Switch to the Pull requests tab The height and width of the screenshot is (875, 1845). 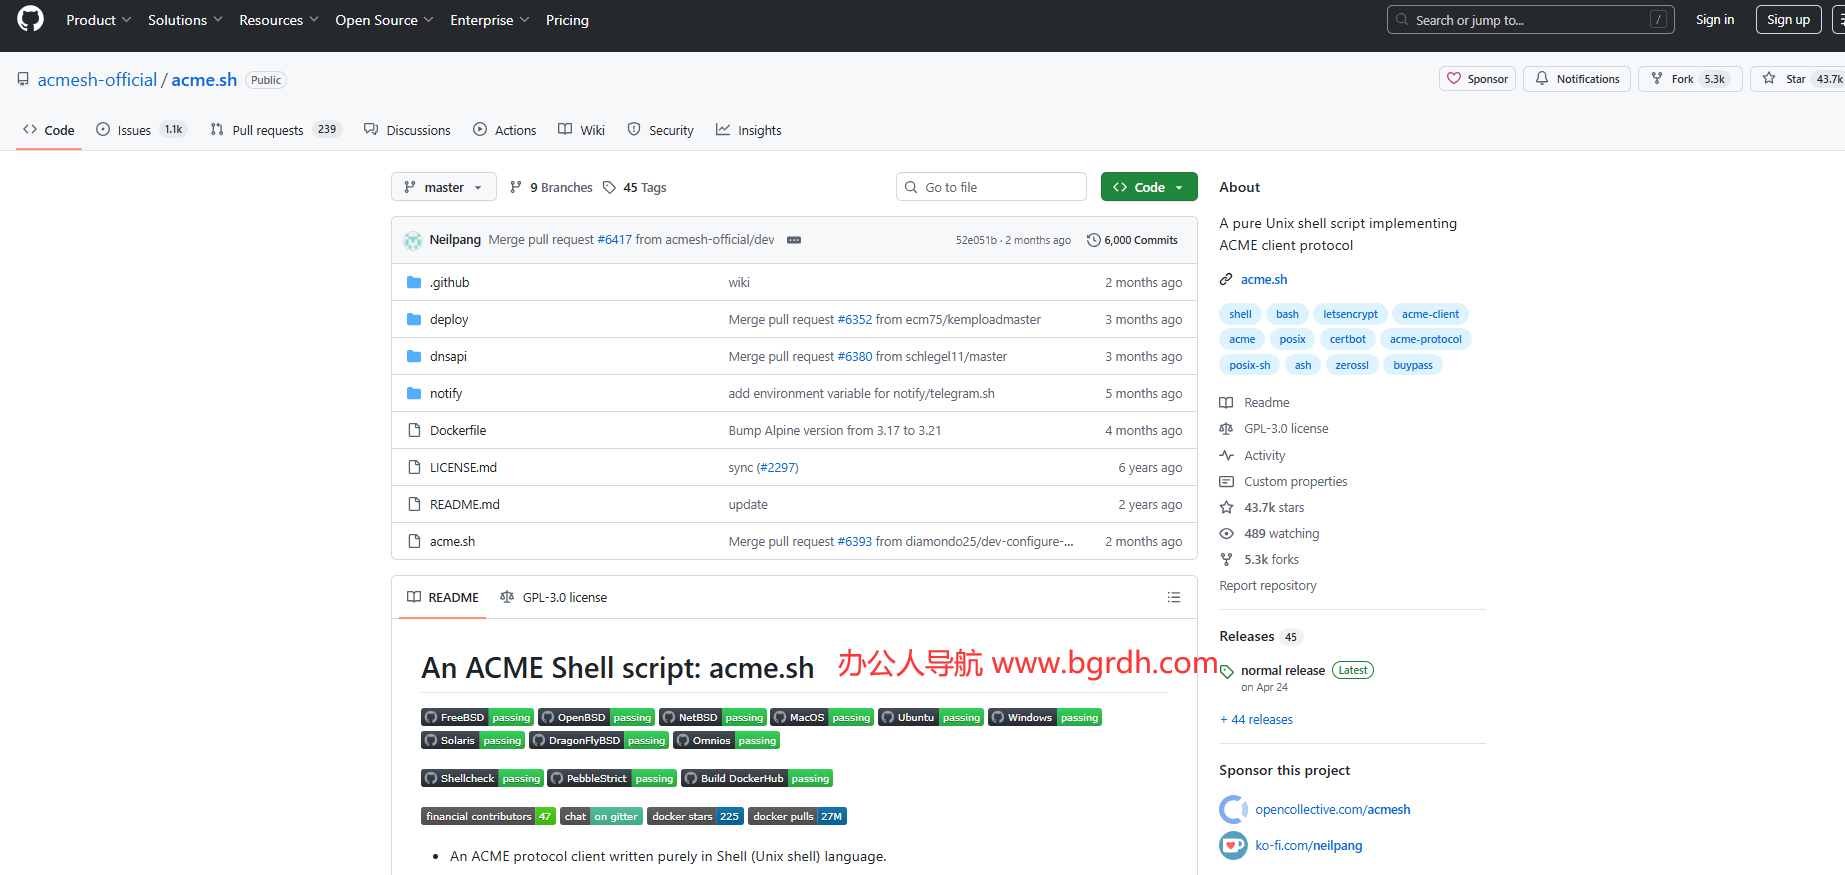[x=267, y=130]
